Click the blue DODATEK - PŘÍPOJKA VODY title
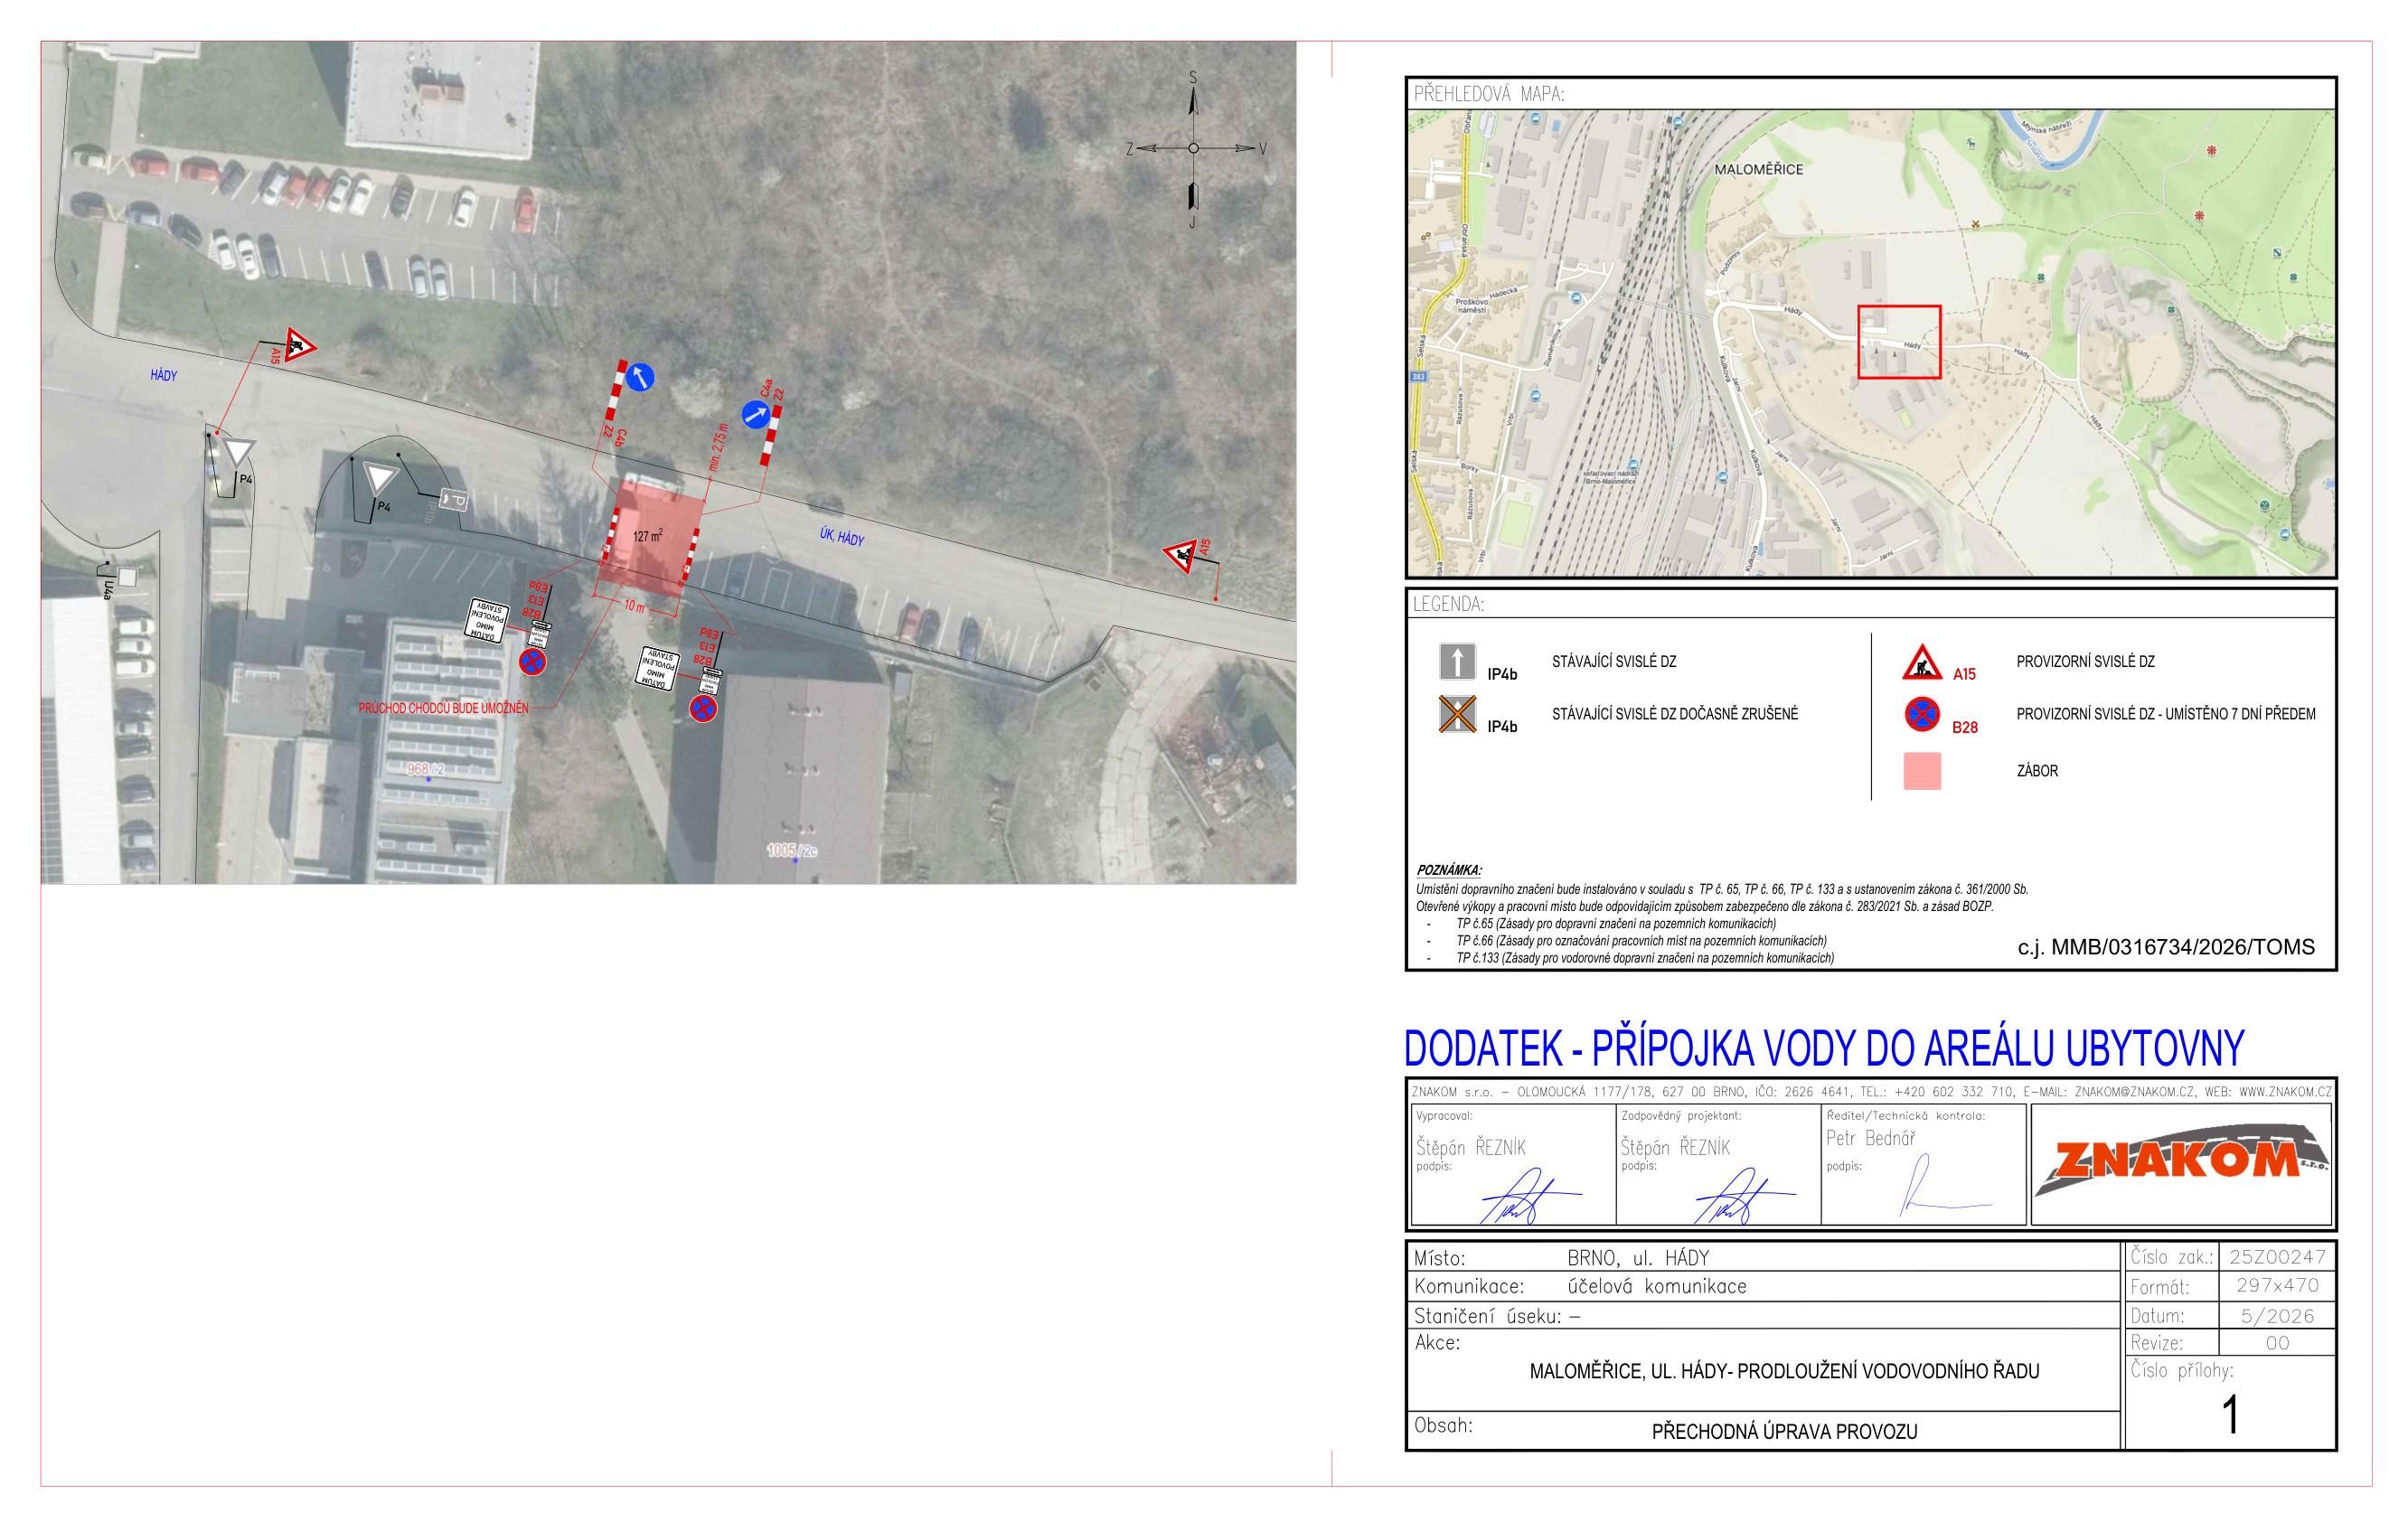The height and width of the screenshot is (1522, 2408). (1824, 1048)
